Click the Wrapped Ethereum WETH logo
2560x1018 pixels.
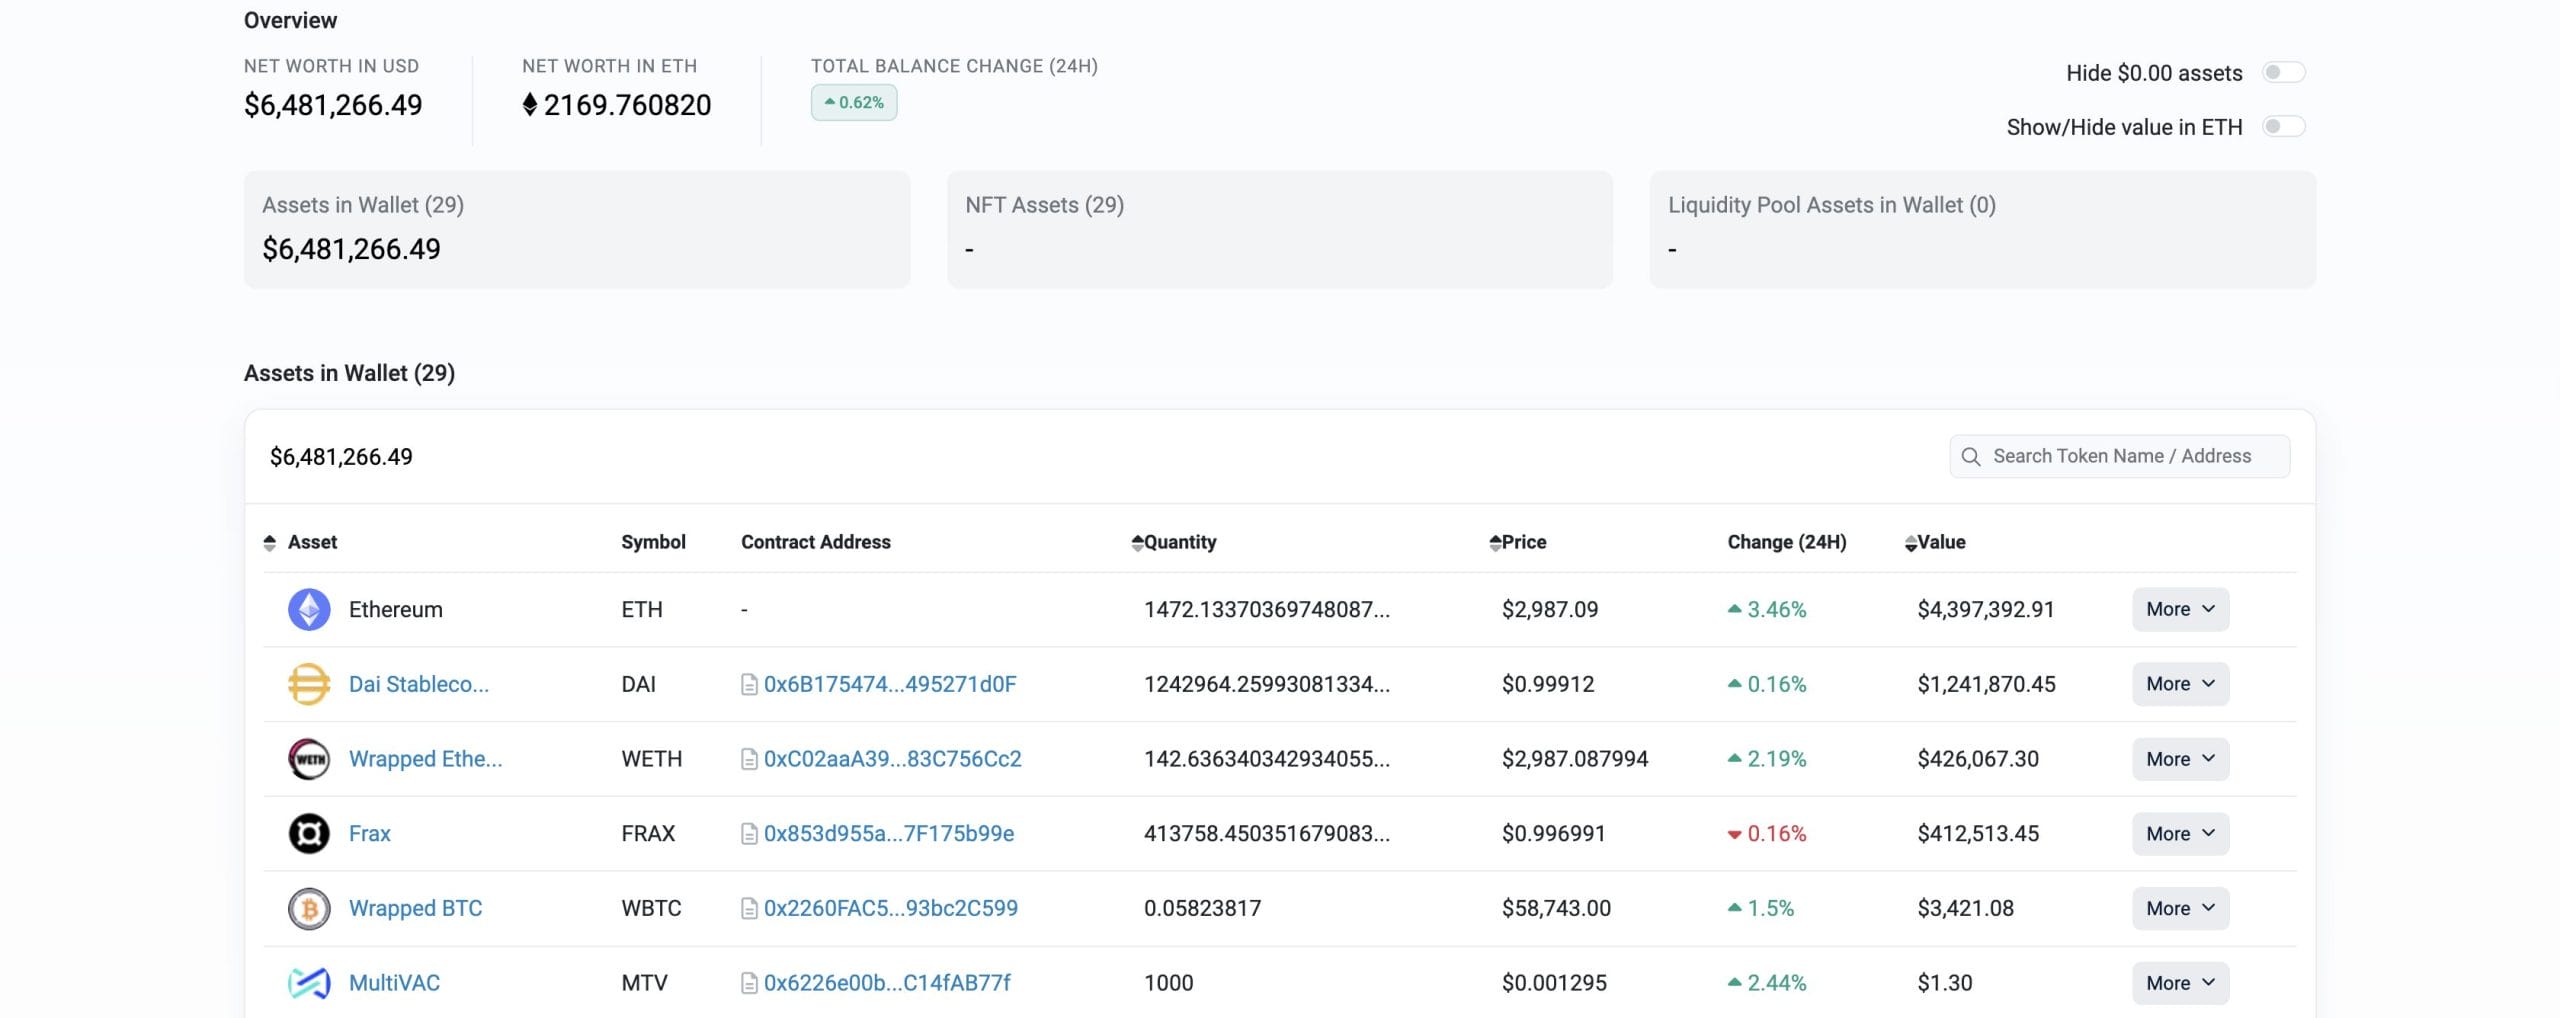click(309, 758)
